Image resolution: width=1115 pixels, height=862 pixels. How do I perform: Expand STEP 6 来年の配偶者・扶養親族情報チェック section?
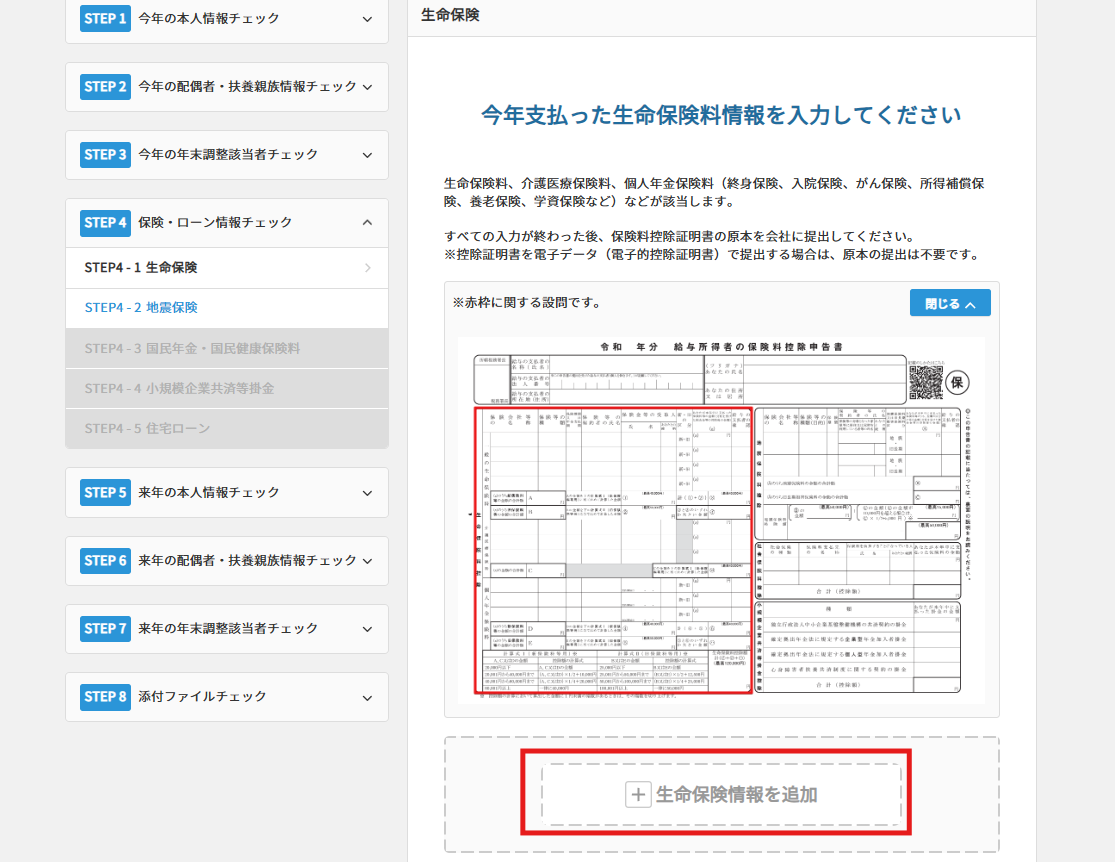227,561
